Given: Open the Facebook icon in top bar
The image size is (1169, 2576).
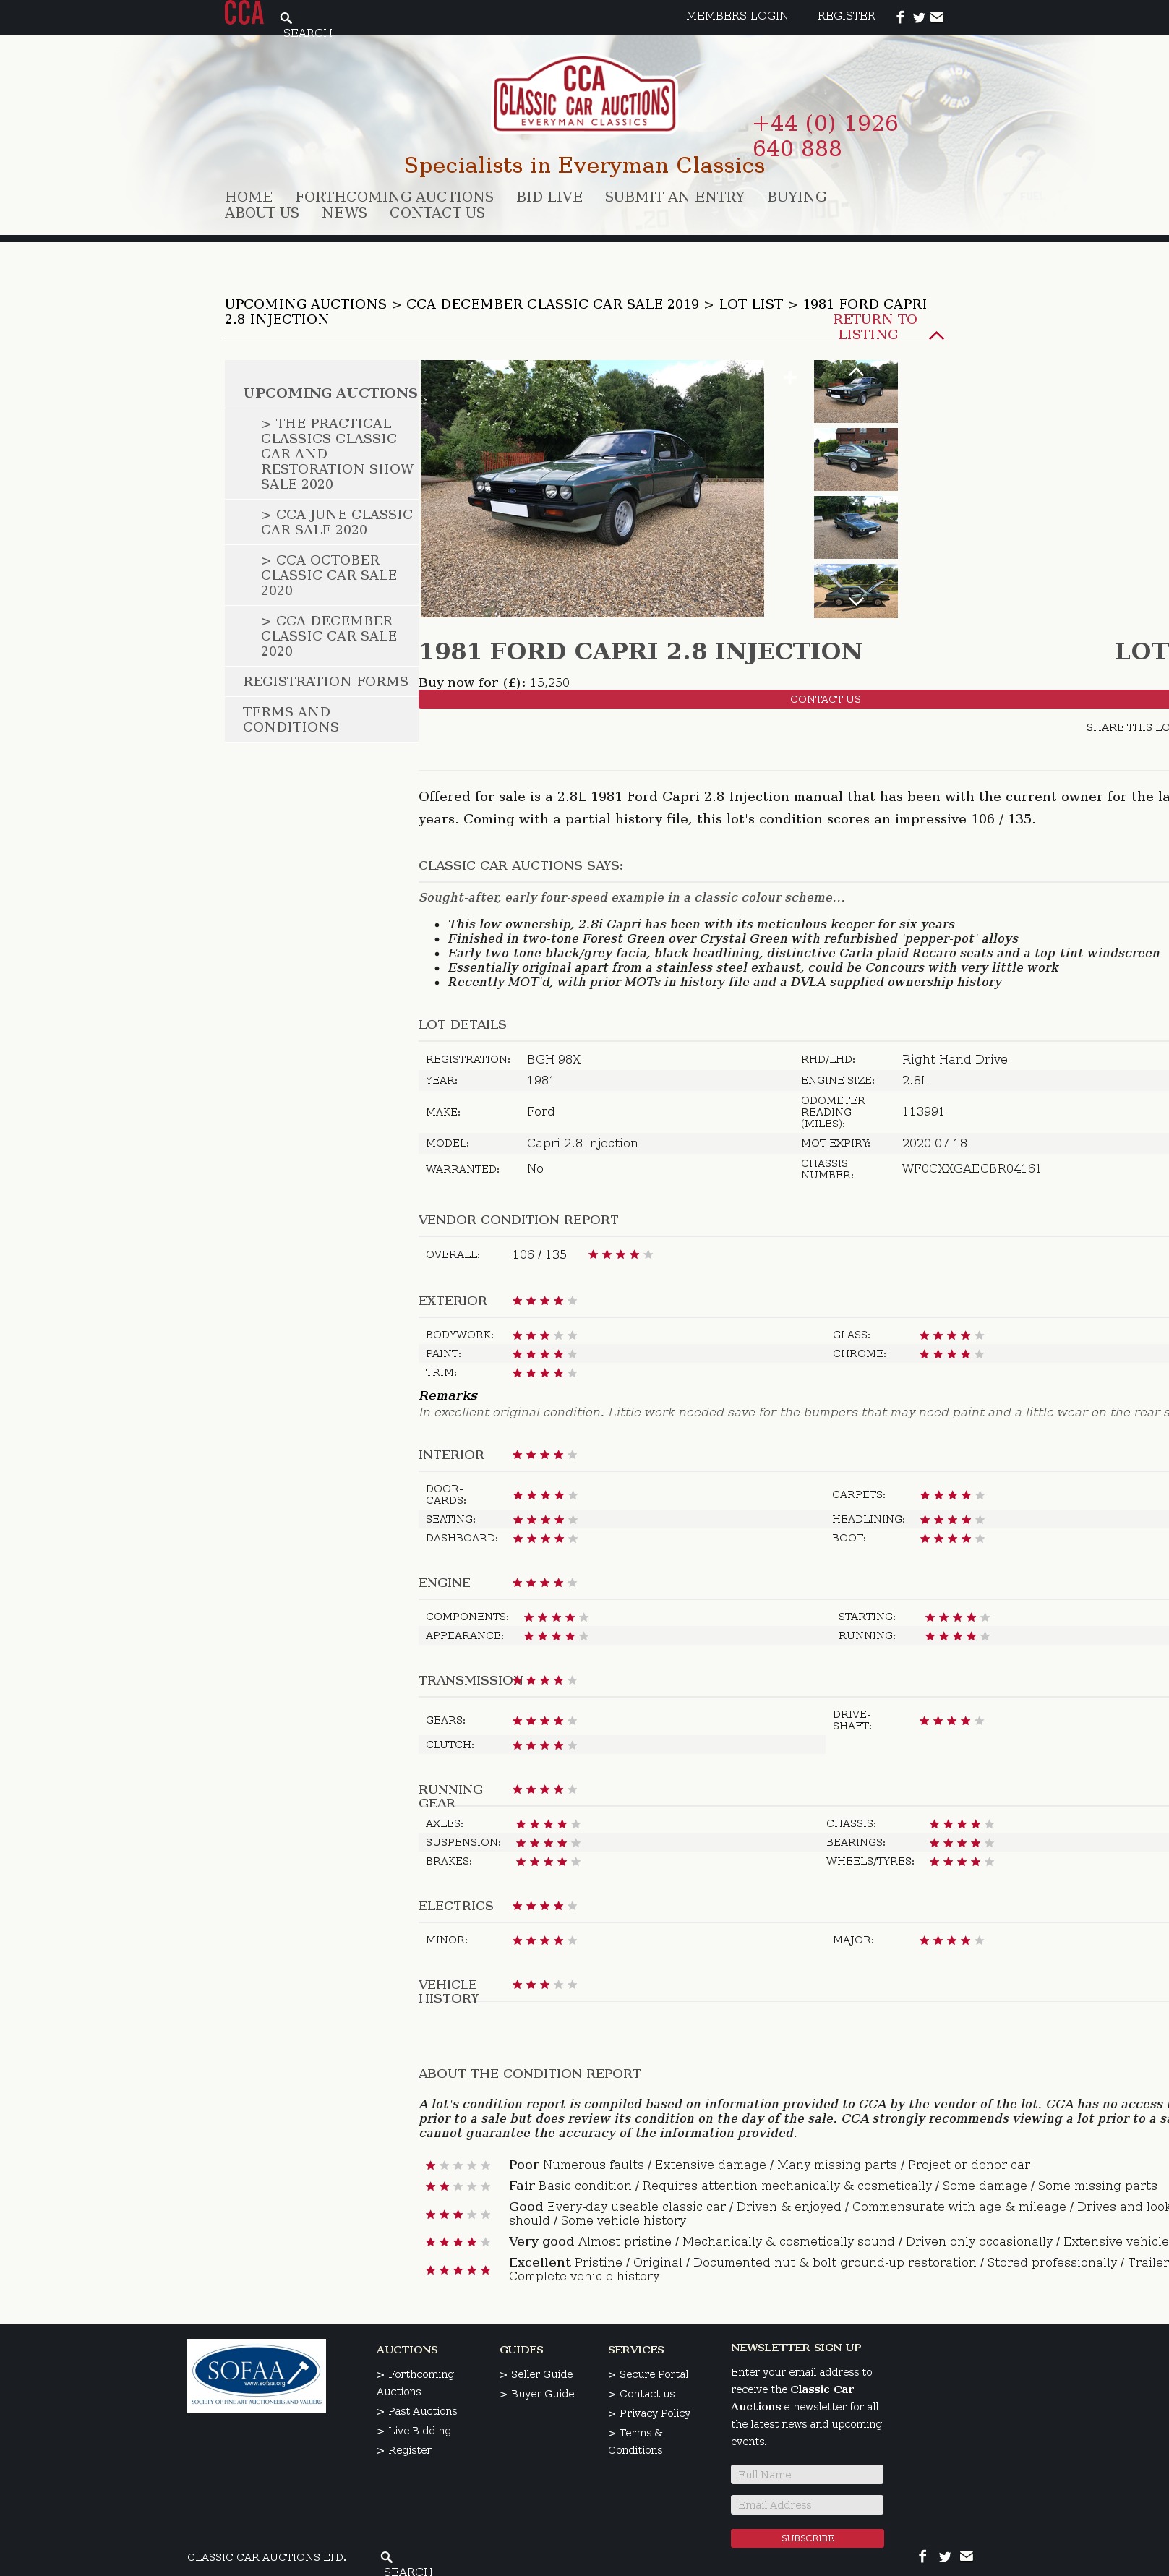Looking at the screenshot, I should click(x=900, y=17).
